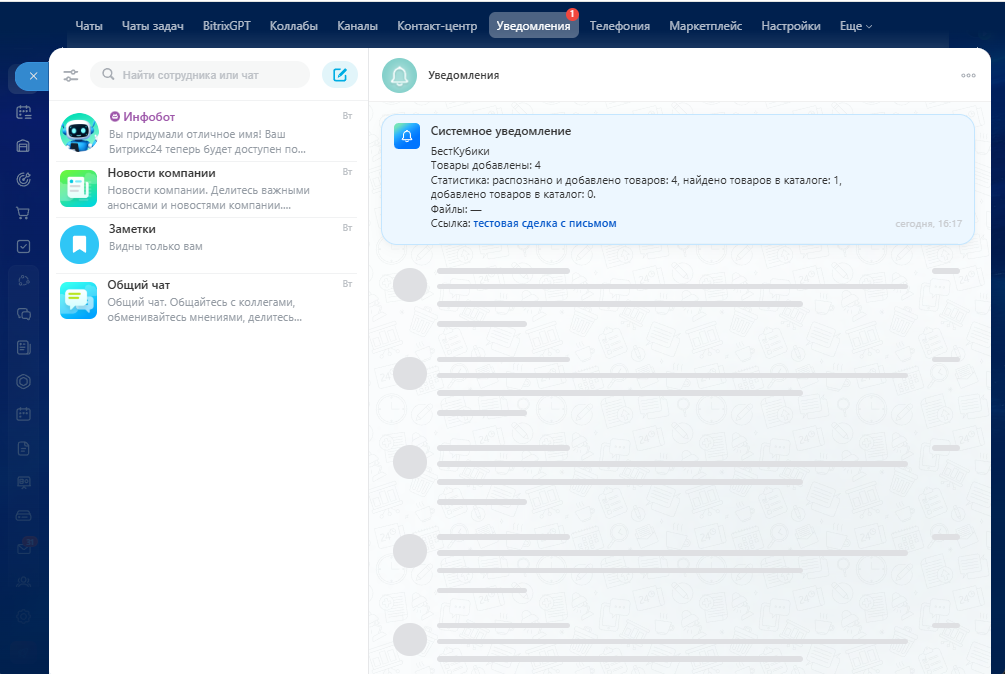Open the Каналы tab
1005x674 pixels.
(357, 26)
